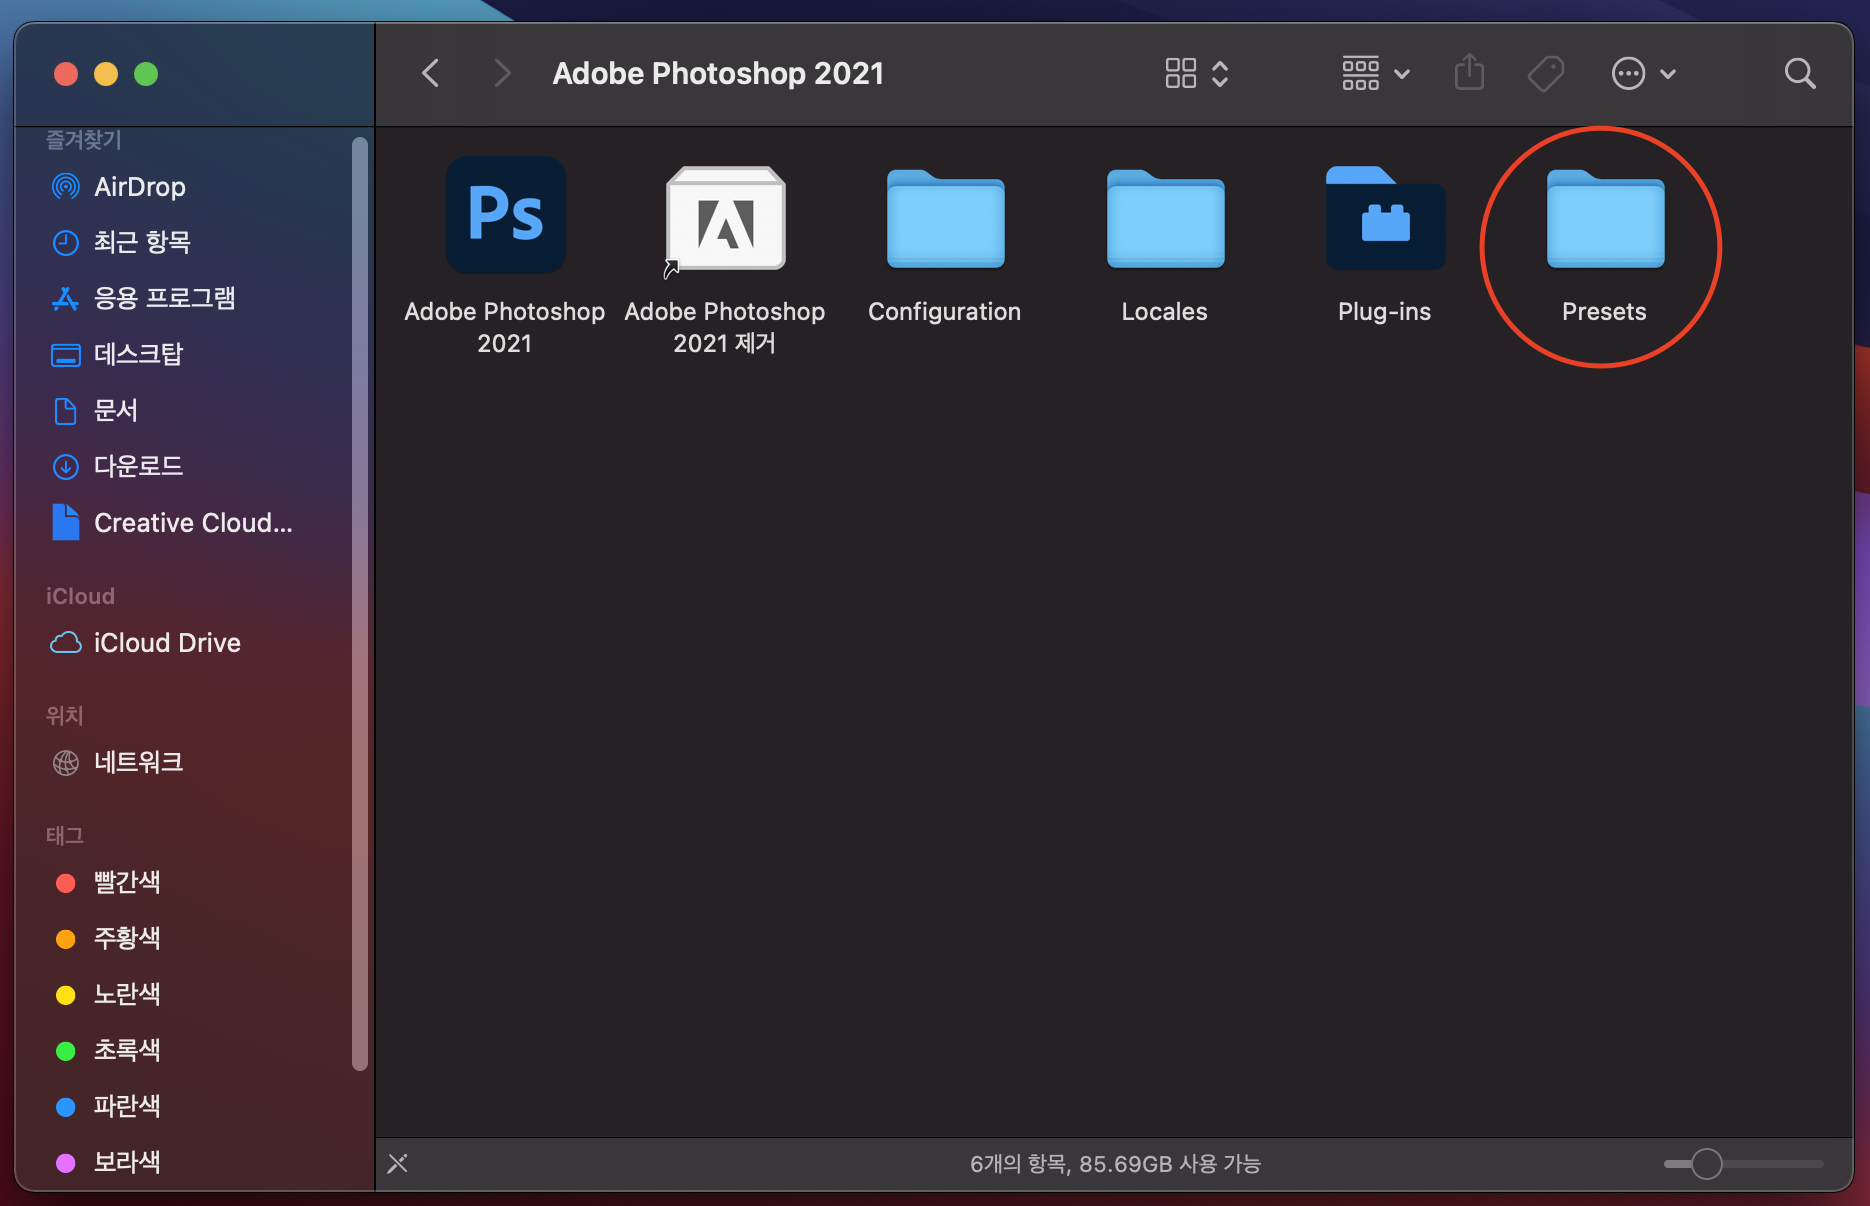Adjust the icon size slider in status bar

click(x=1707, y=1164)
